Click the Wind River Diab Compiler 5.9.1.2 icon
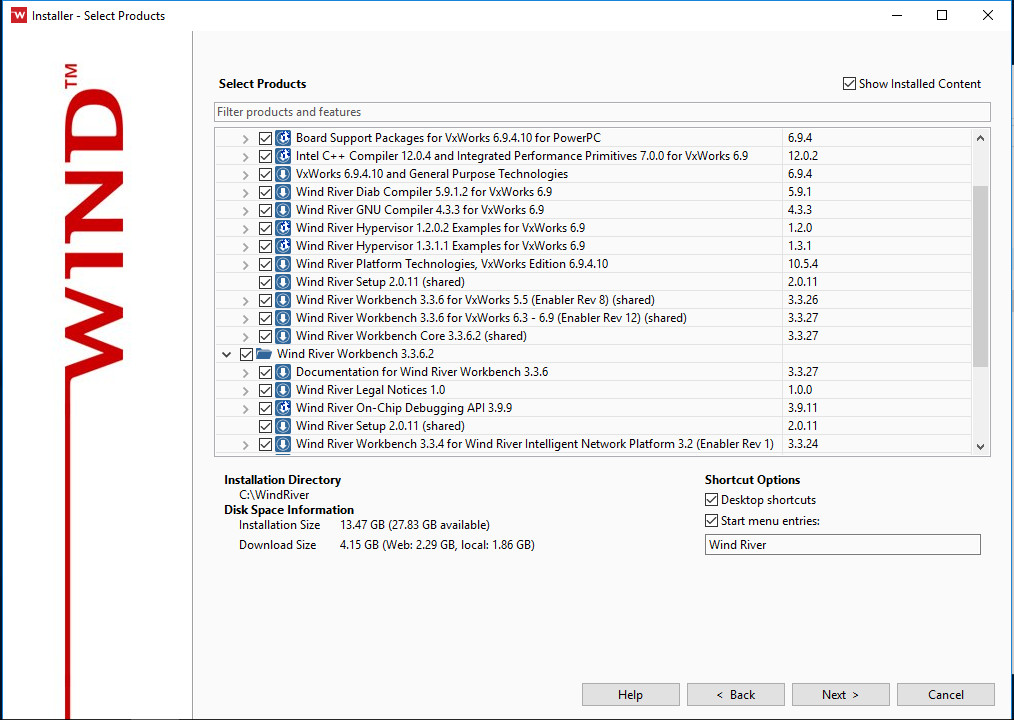Viewport: 1014px width, 720px height. tap(283, 192)
